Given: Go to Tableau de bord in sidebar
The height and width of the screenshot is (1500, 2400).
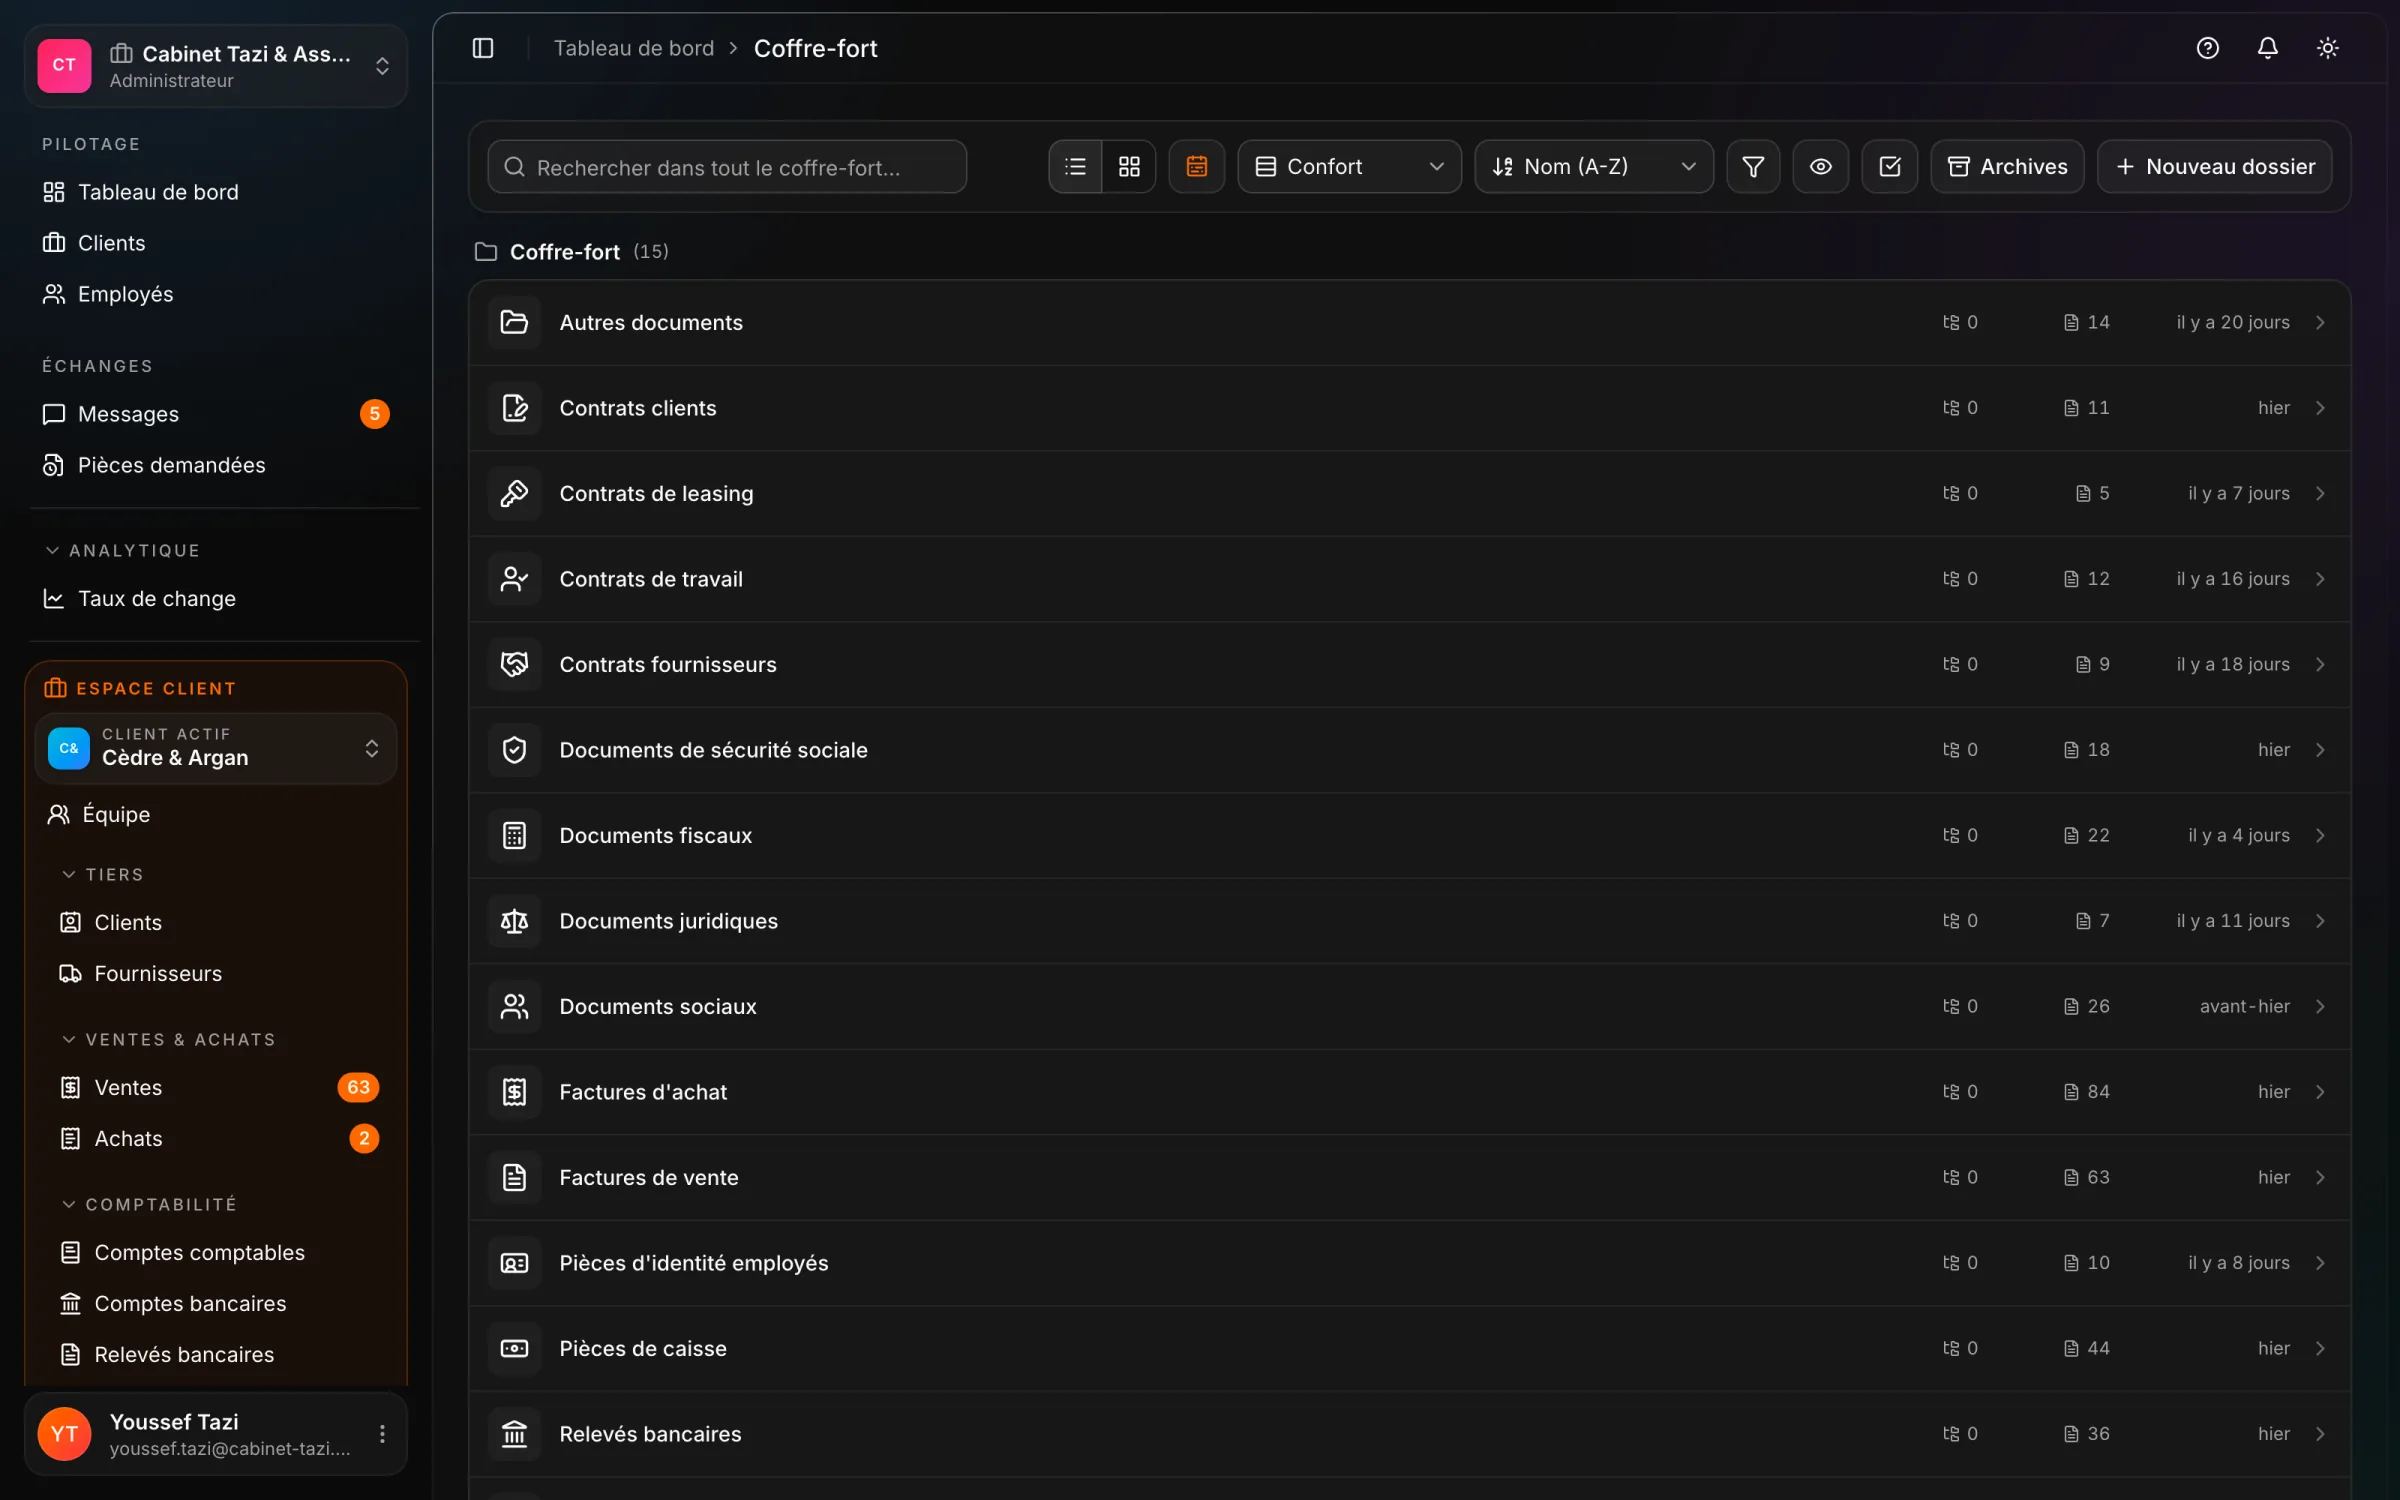Looking at the screenshot, I should [216, 192].
